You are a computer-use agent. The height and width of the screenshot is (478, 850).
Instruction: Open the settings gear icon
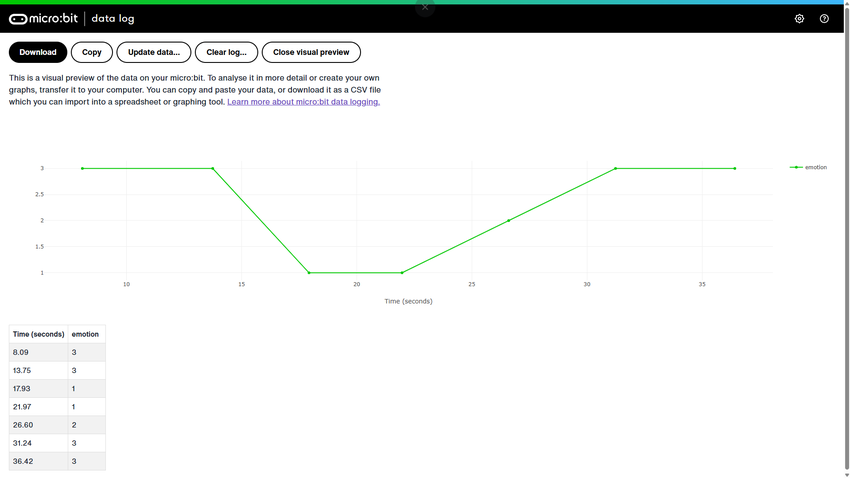pos(799,18)
